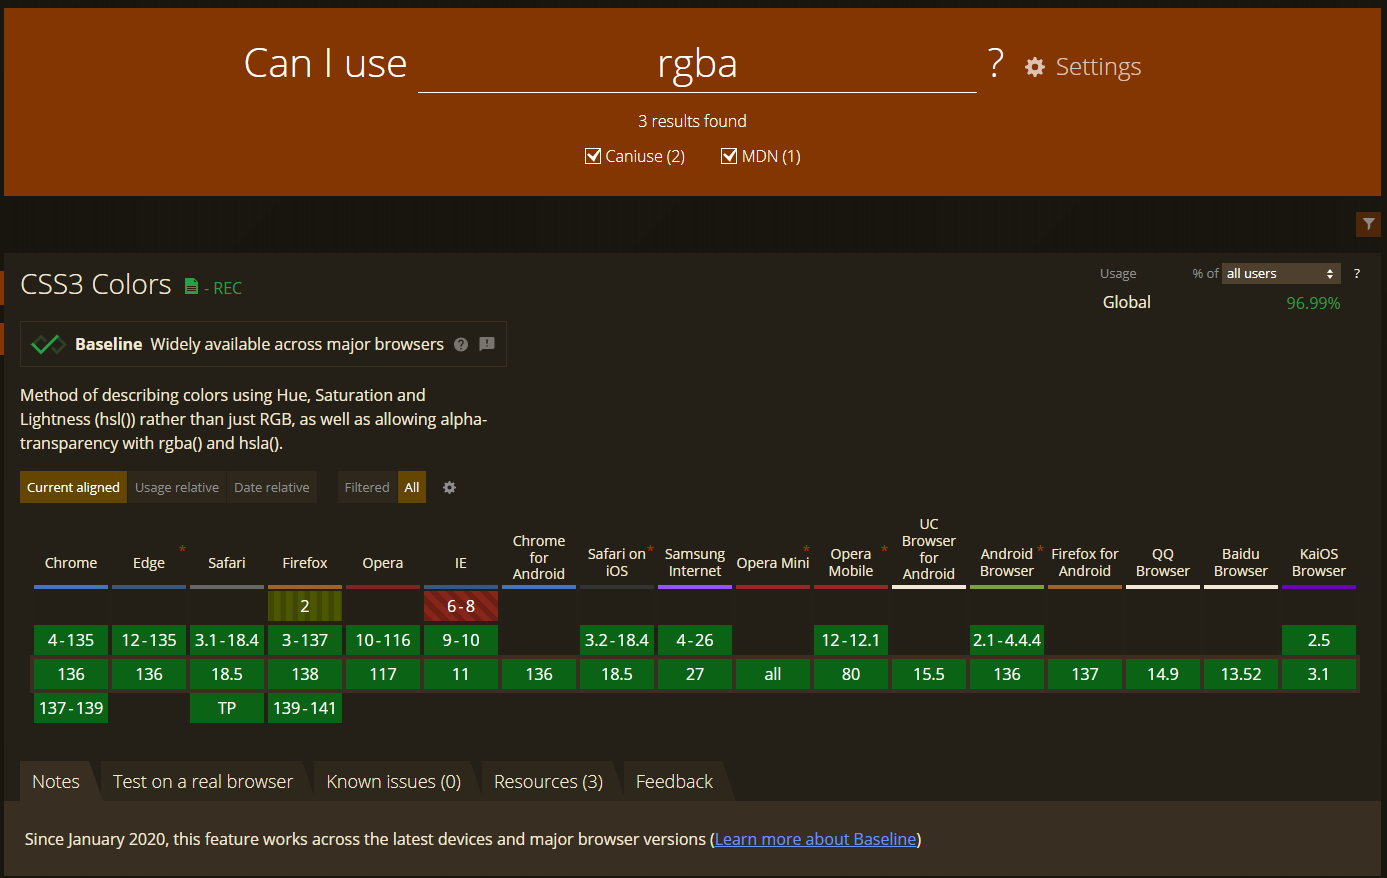
Task: Click Learn more about Baseline link
Action: (x=816, y=839)
